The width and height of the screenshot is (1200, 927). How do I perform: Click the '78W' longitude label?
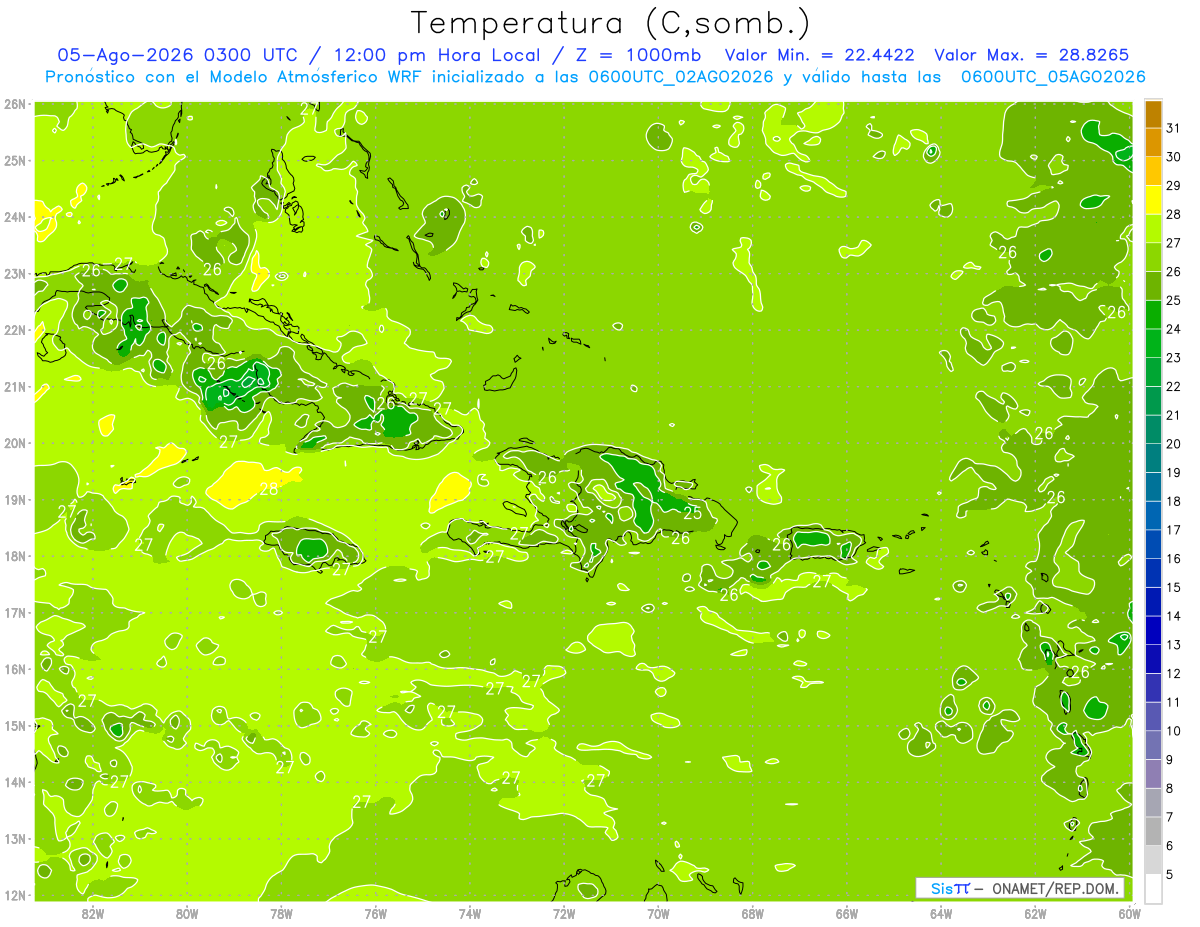281,913
